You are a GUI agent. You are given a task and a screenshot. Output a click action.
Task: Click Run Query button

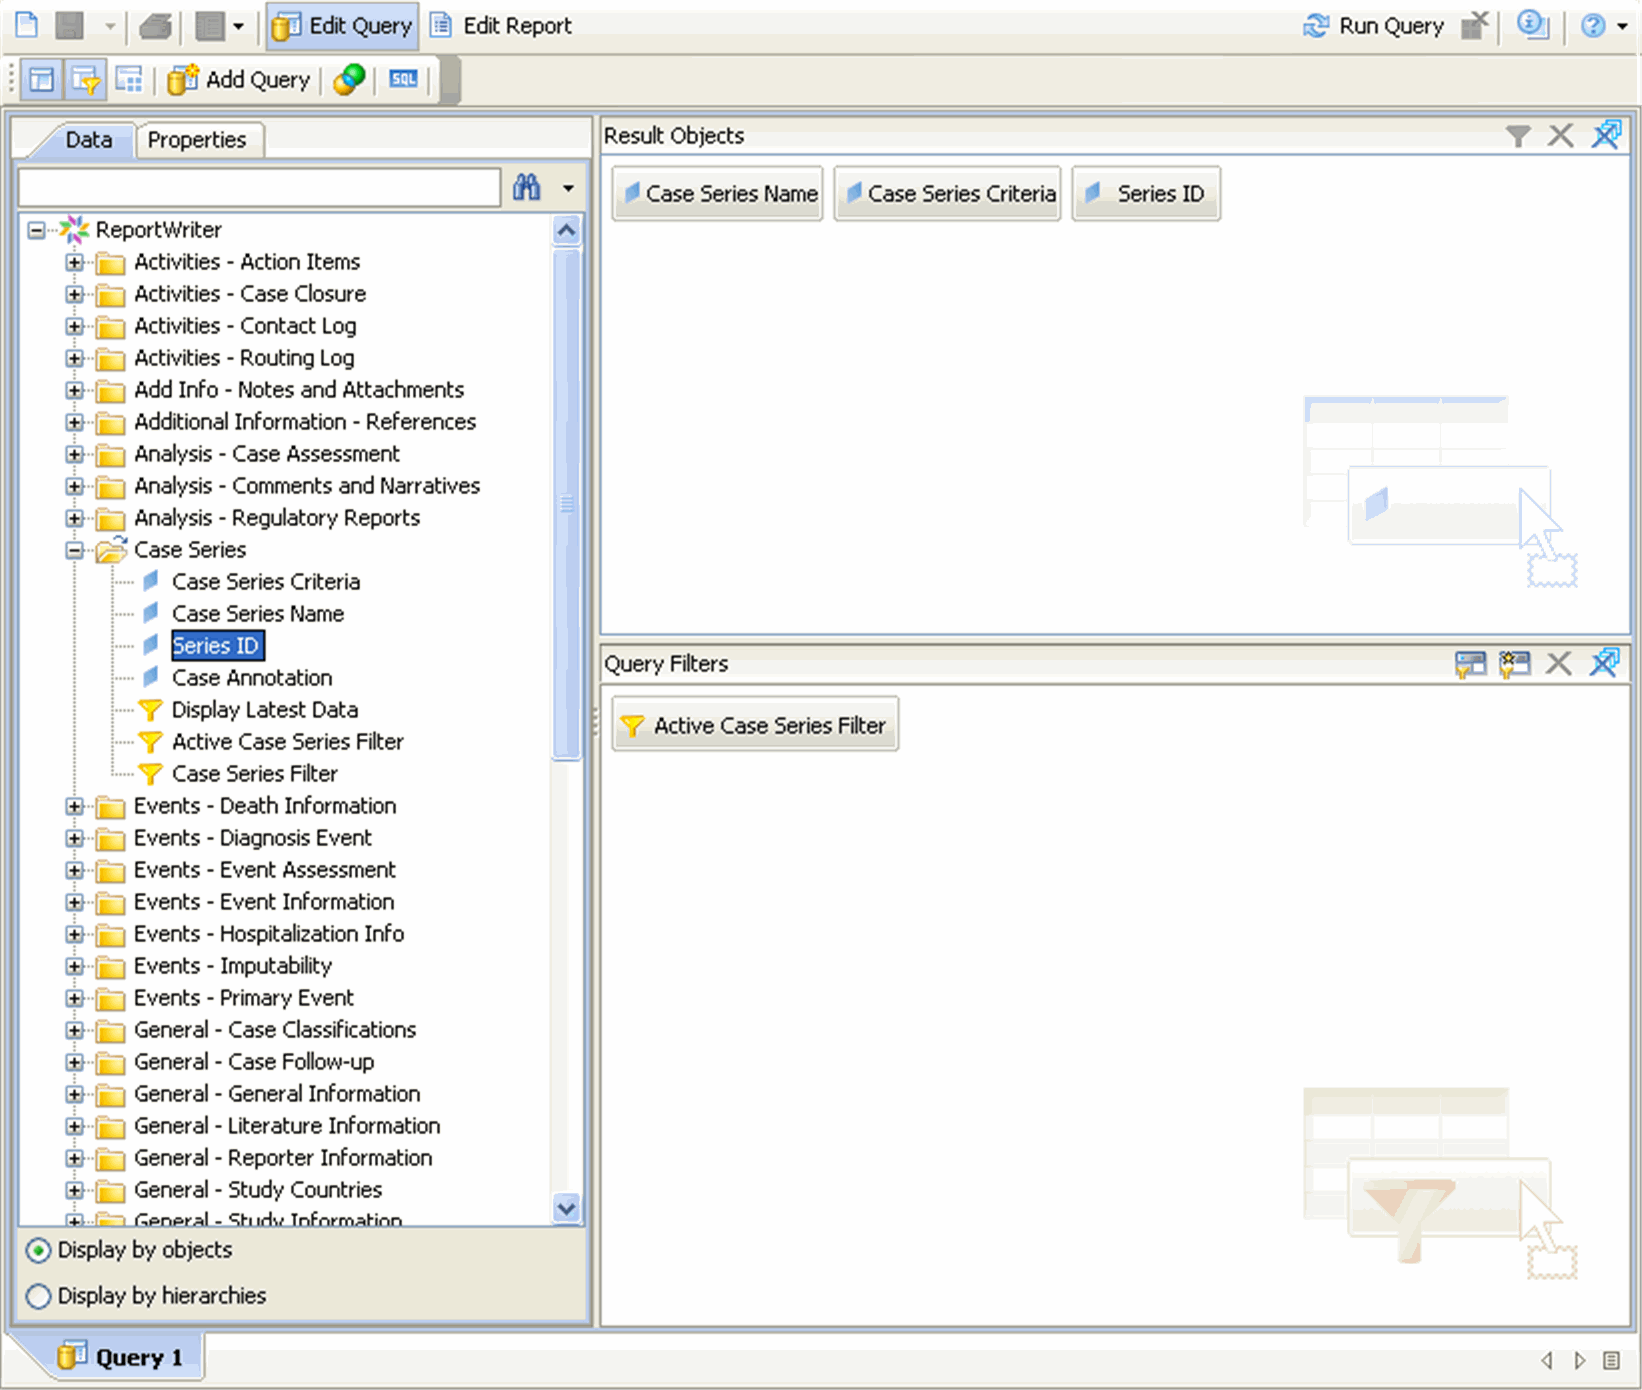point(1373,26)
